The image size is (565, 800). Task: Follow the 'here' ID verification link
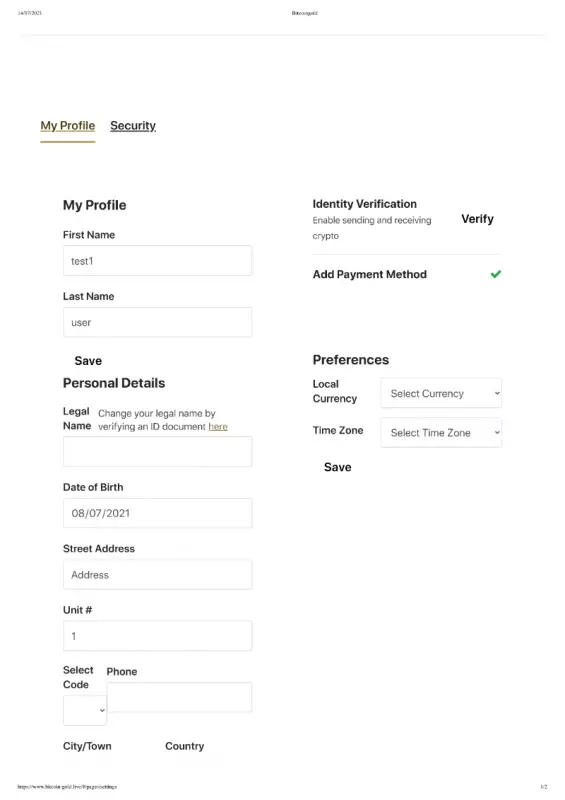(218, 427)
